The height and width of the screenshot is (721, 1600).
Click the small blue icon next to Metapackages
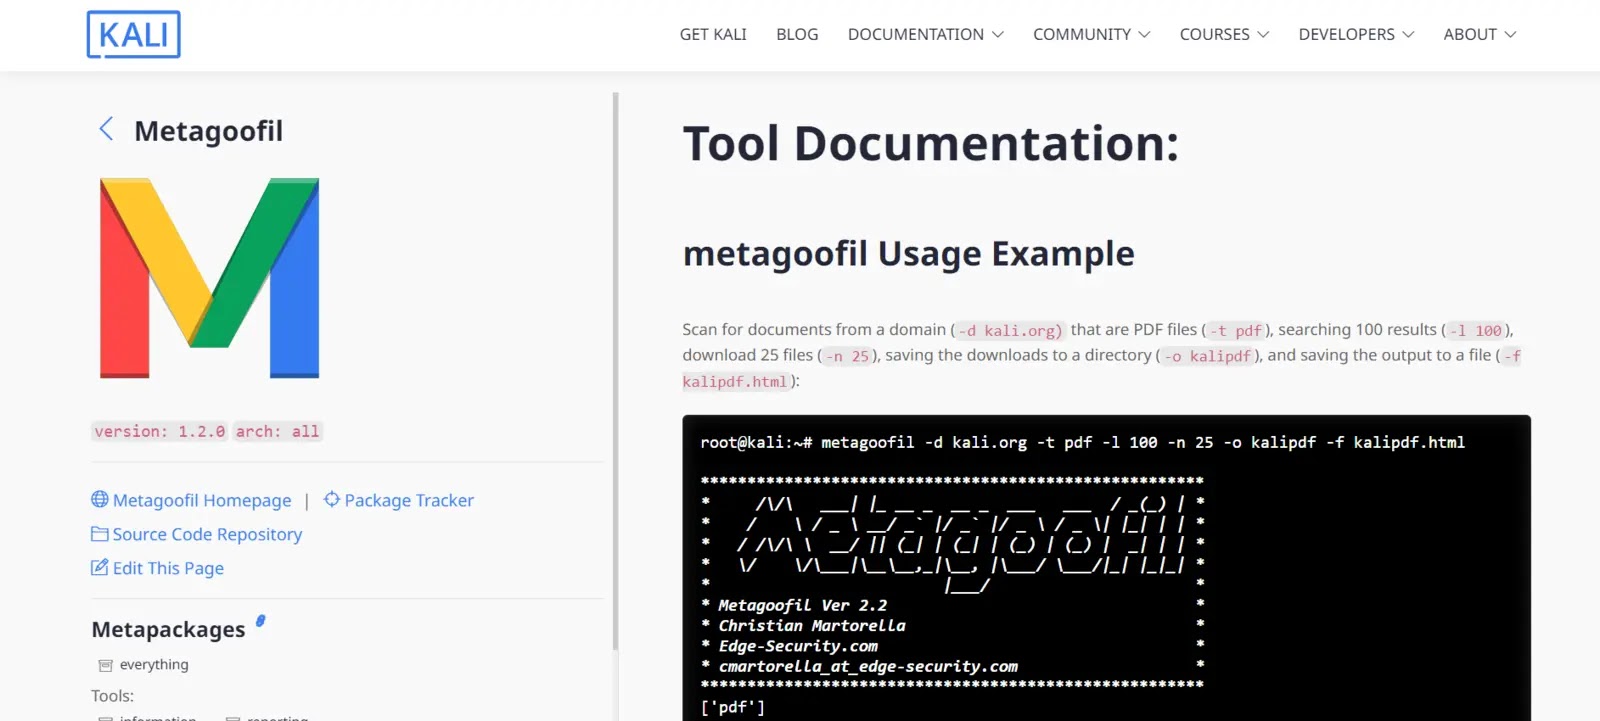pos(261,621)
